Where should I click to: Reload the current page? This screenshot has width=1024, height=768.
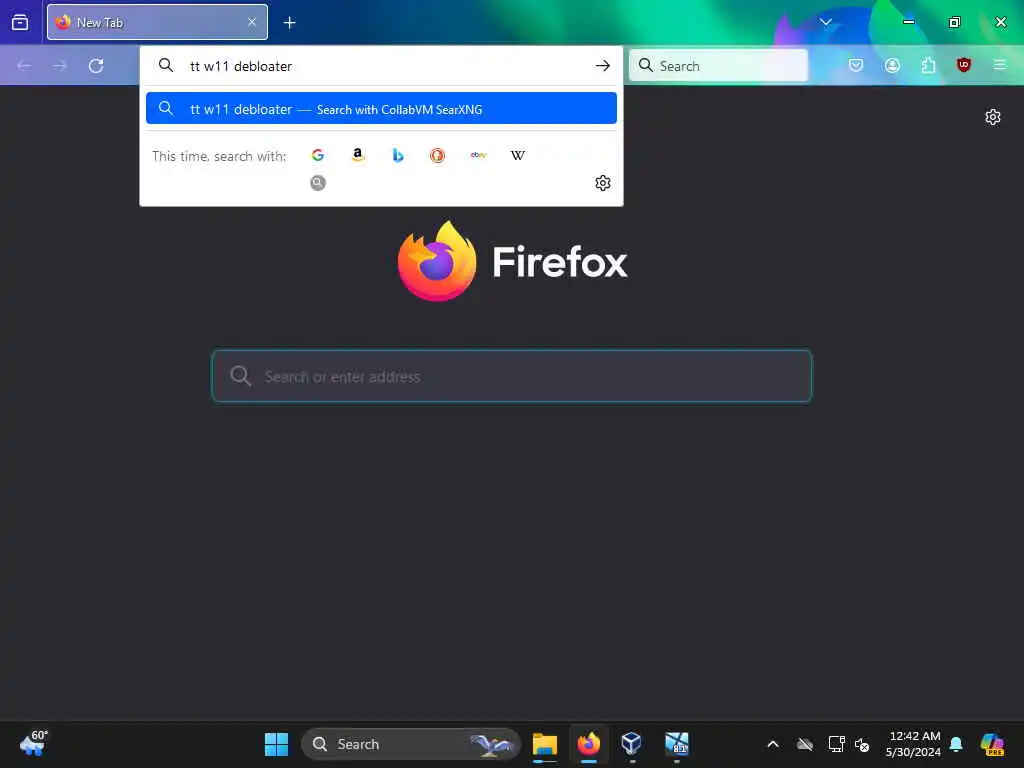click(96, 65)
